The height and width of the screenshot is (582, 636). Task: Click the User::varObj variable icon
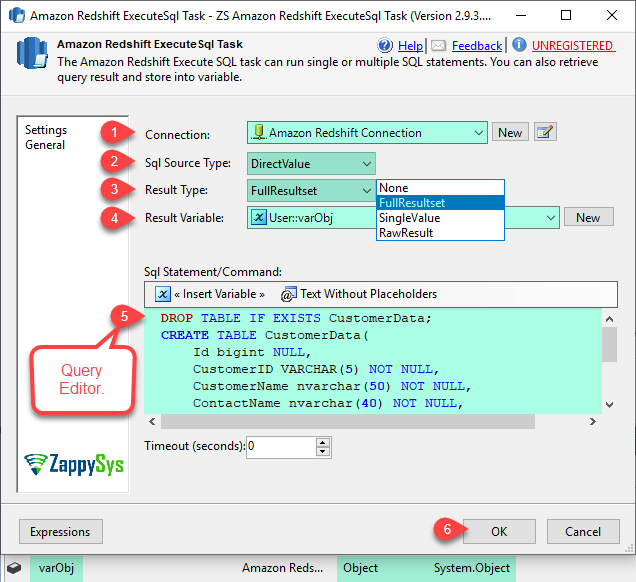click(258, 217)
